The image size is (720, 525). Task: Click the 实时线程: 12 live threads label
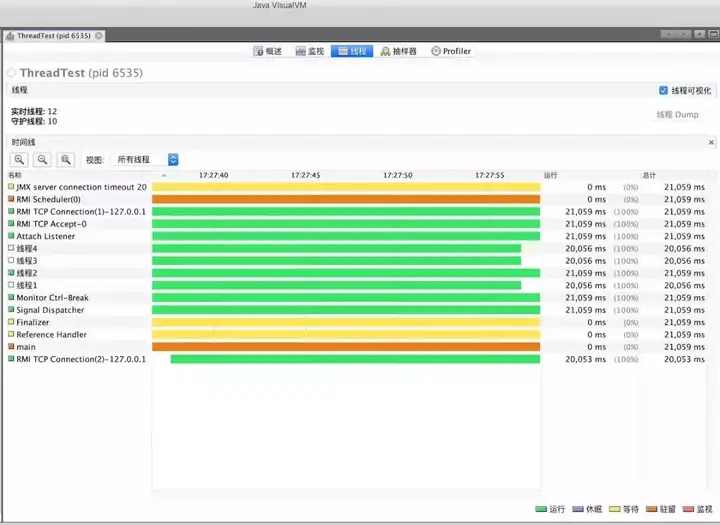point(34,111)
